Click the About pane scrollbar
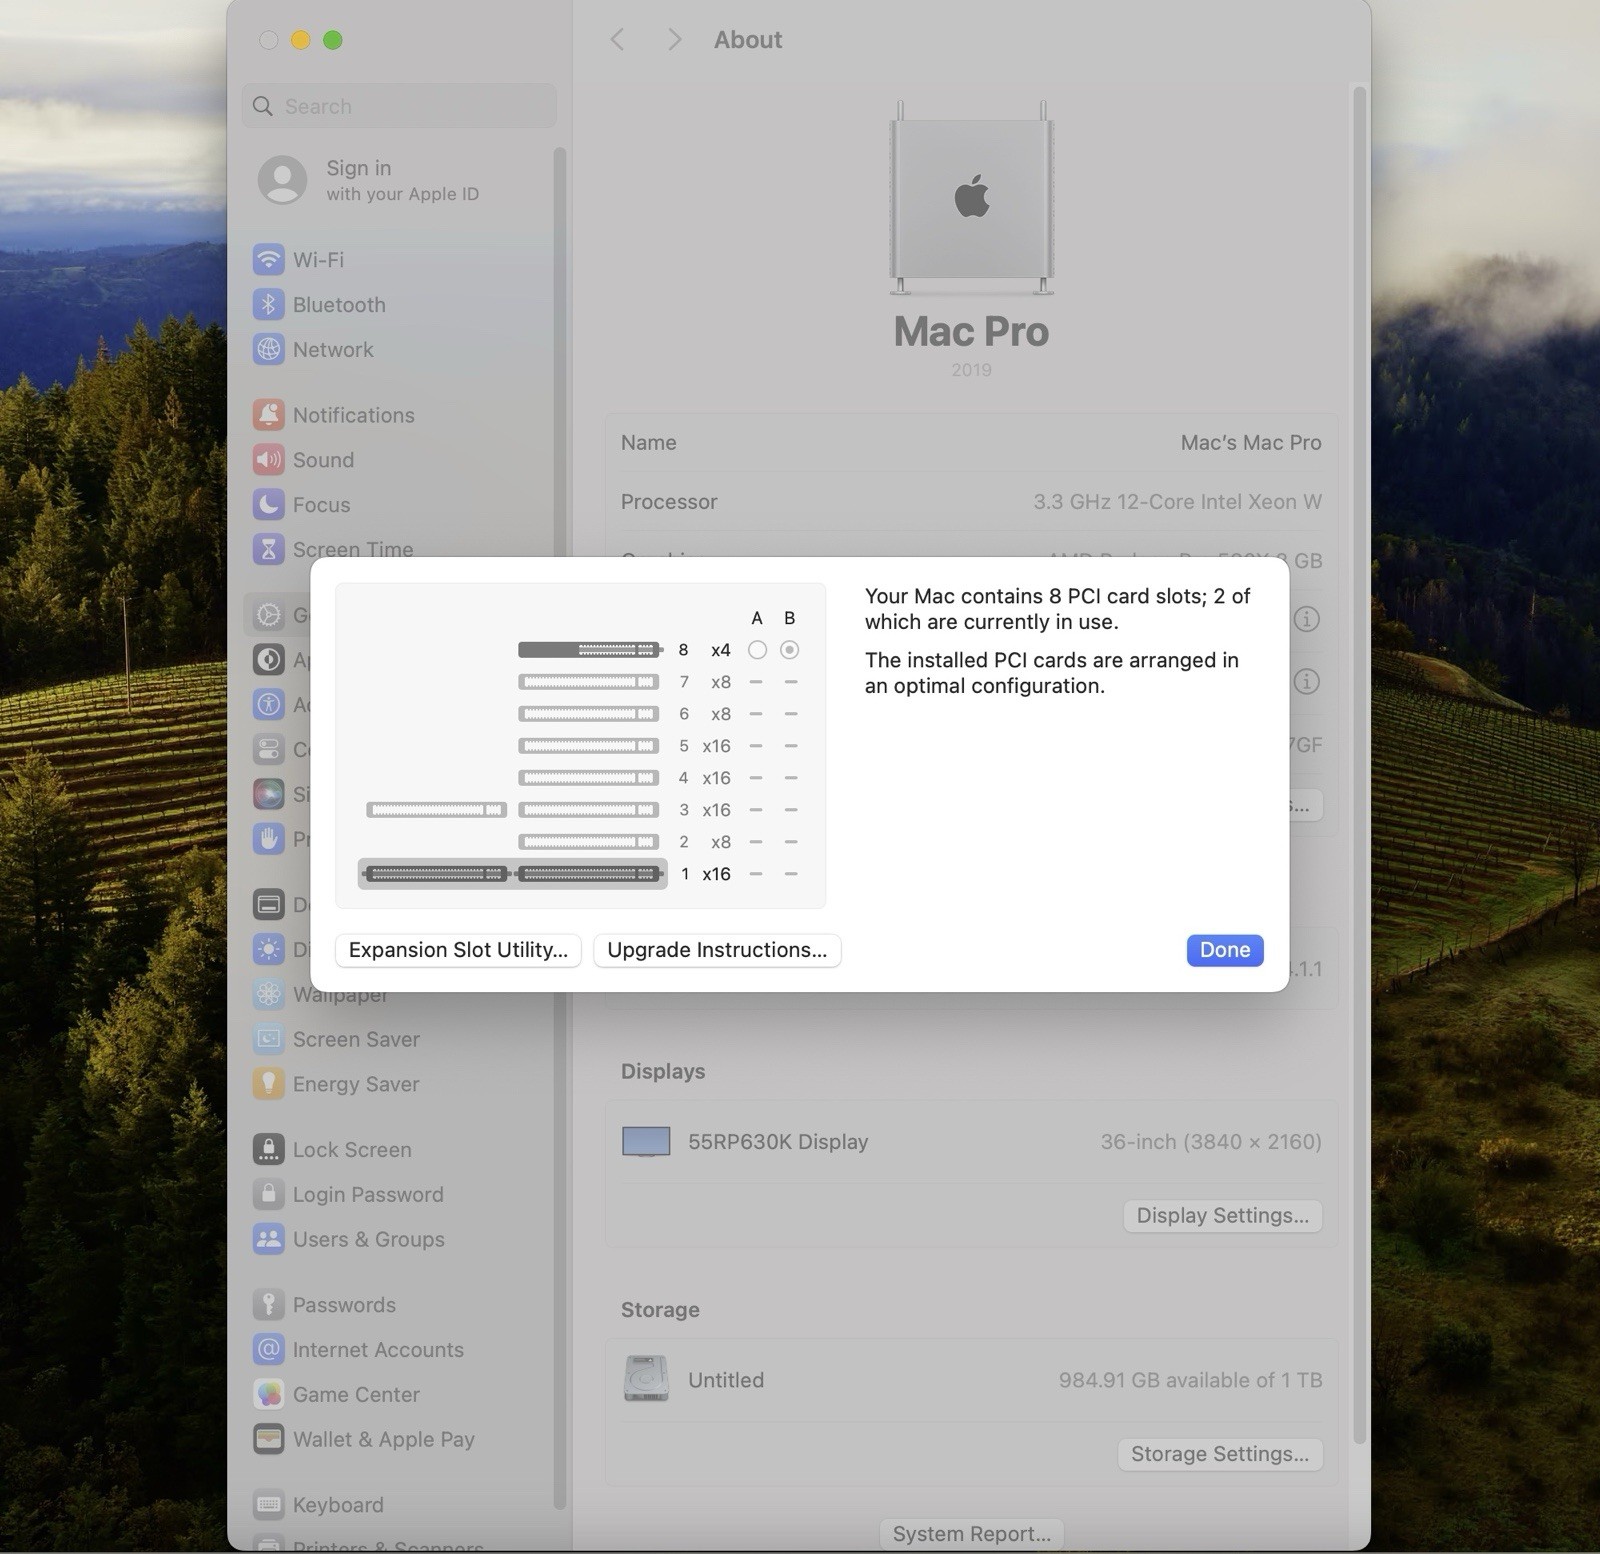The width and height of the screenshot is (1600, 1554). click(x=1359, y=765)
